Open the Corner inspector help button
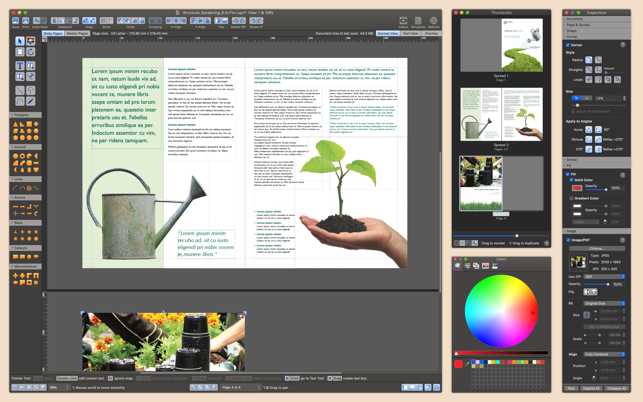 pyautogui.click(x=622, y=45)
